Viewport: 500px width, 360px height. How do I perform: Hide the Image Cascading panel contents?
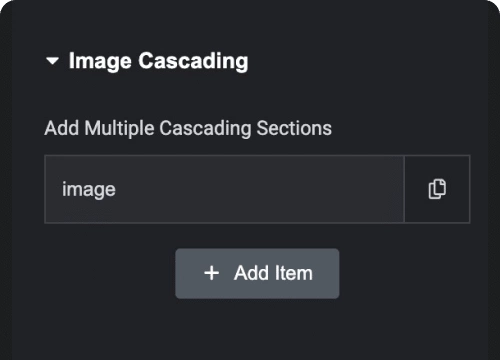pos(52,61)
